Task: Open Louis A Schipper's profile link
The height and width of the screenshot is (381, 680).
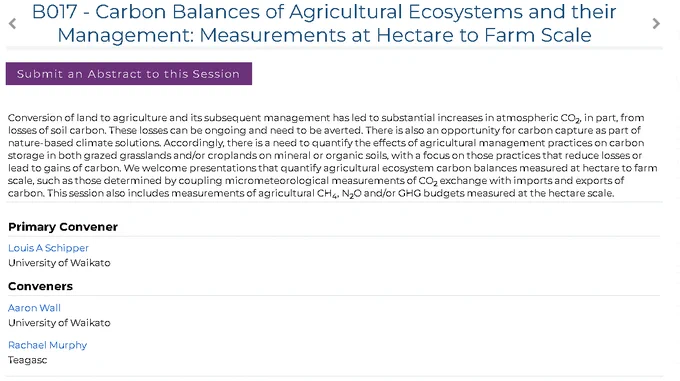Action: click(48, 248)
